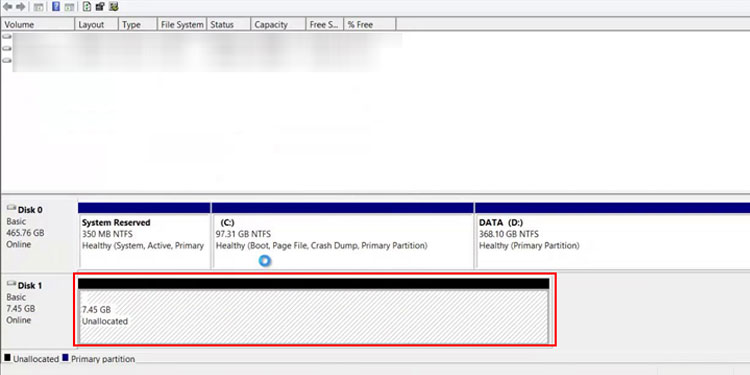Sort by the File System column header

182,24
